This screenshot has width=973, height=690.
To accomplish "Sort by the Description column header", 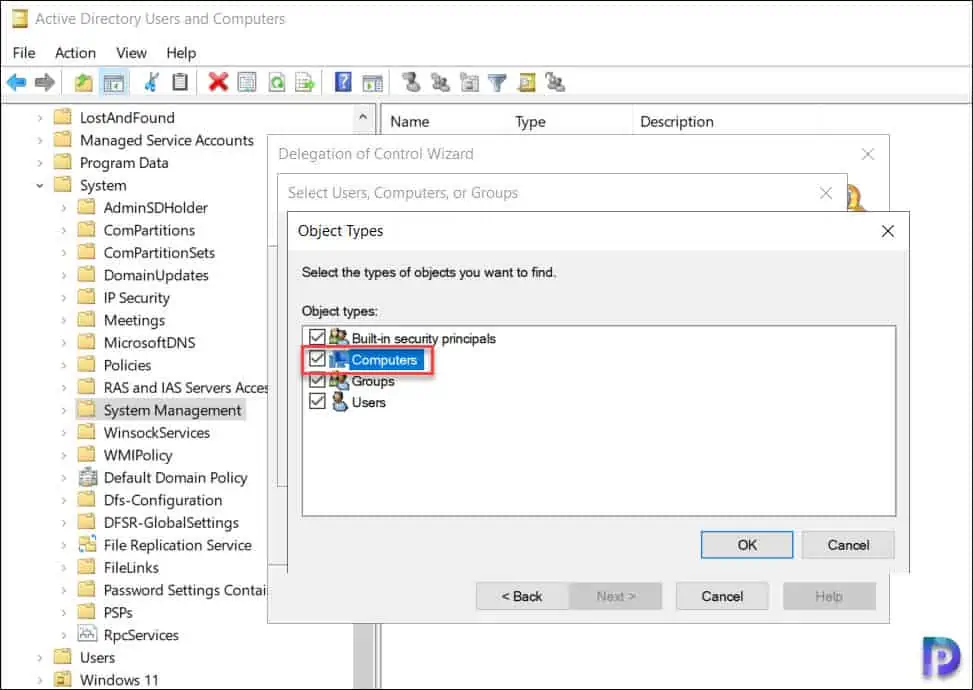I will [x=676, y=122].
